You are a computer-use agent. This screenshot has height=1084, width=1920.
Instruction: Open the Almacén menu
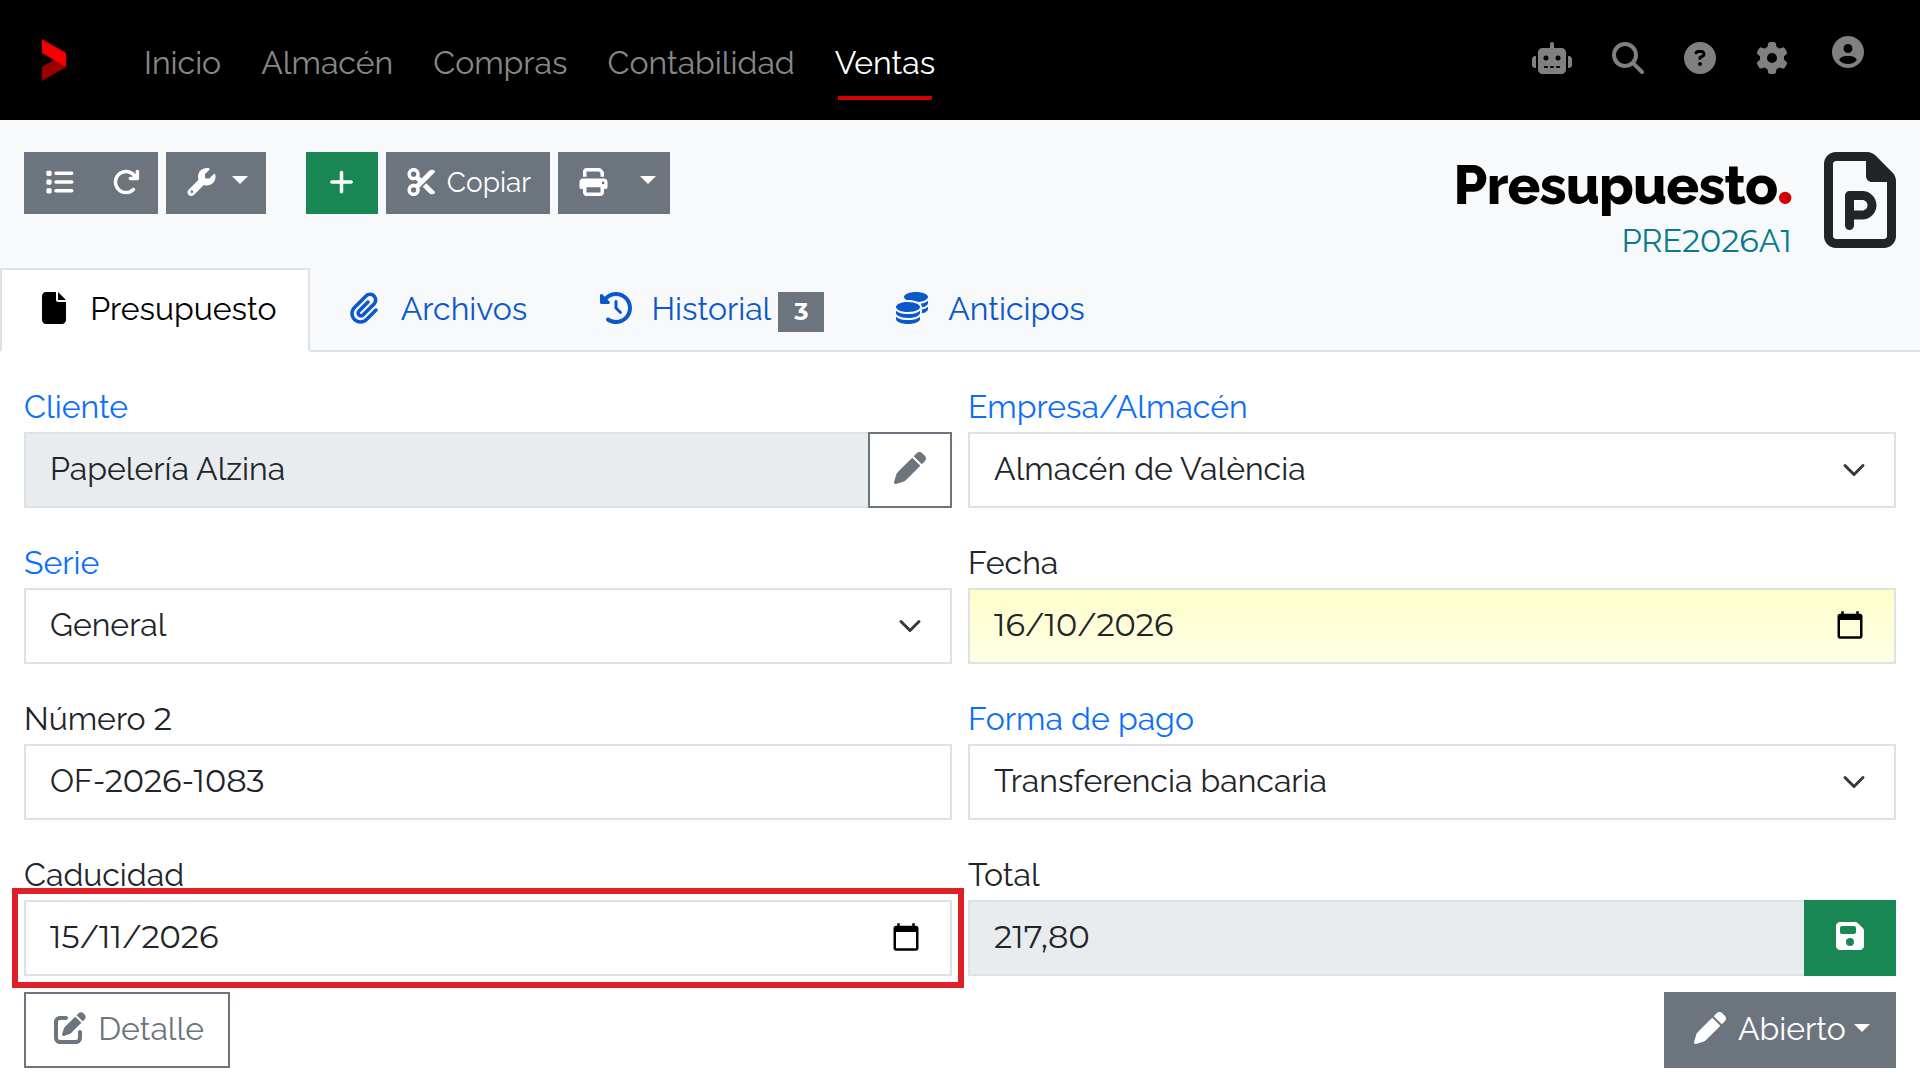click(x=327, y=63)
